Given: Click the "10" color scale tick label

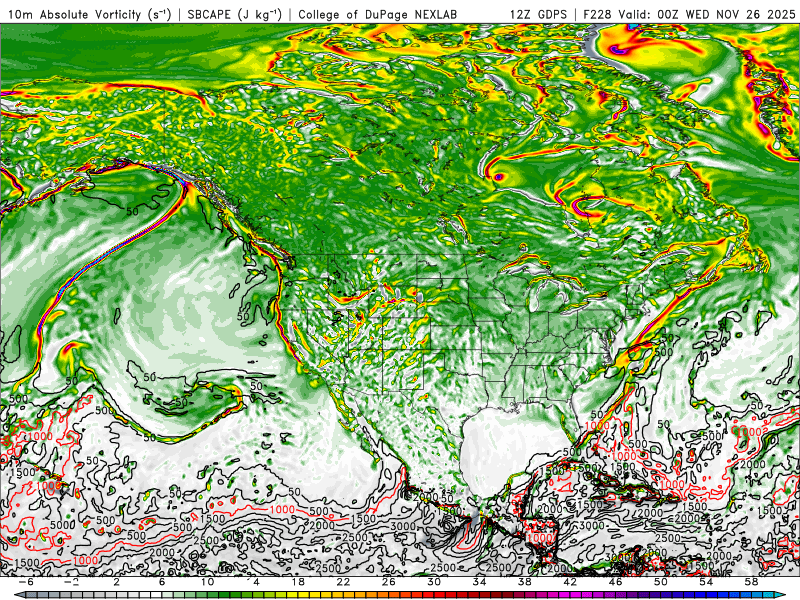Looking at the screenshot, I should (x=207, y=582).
